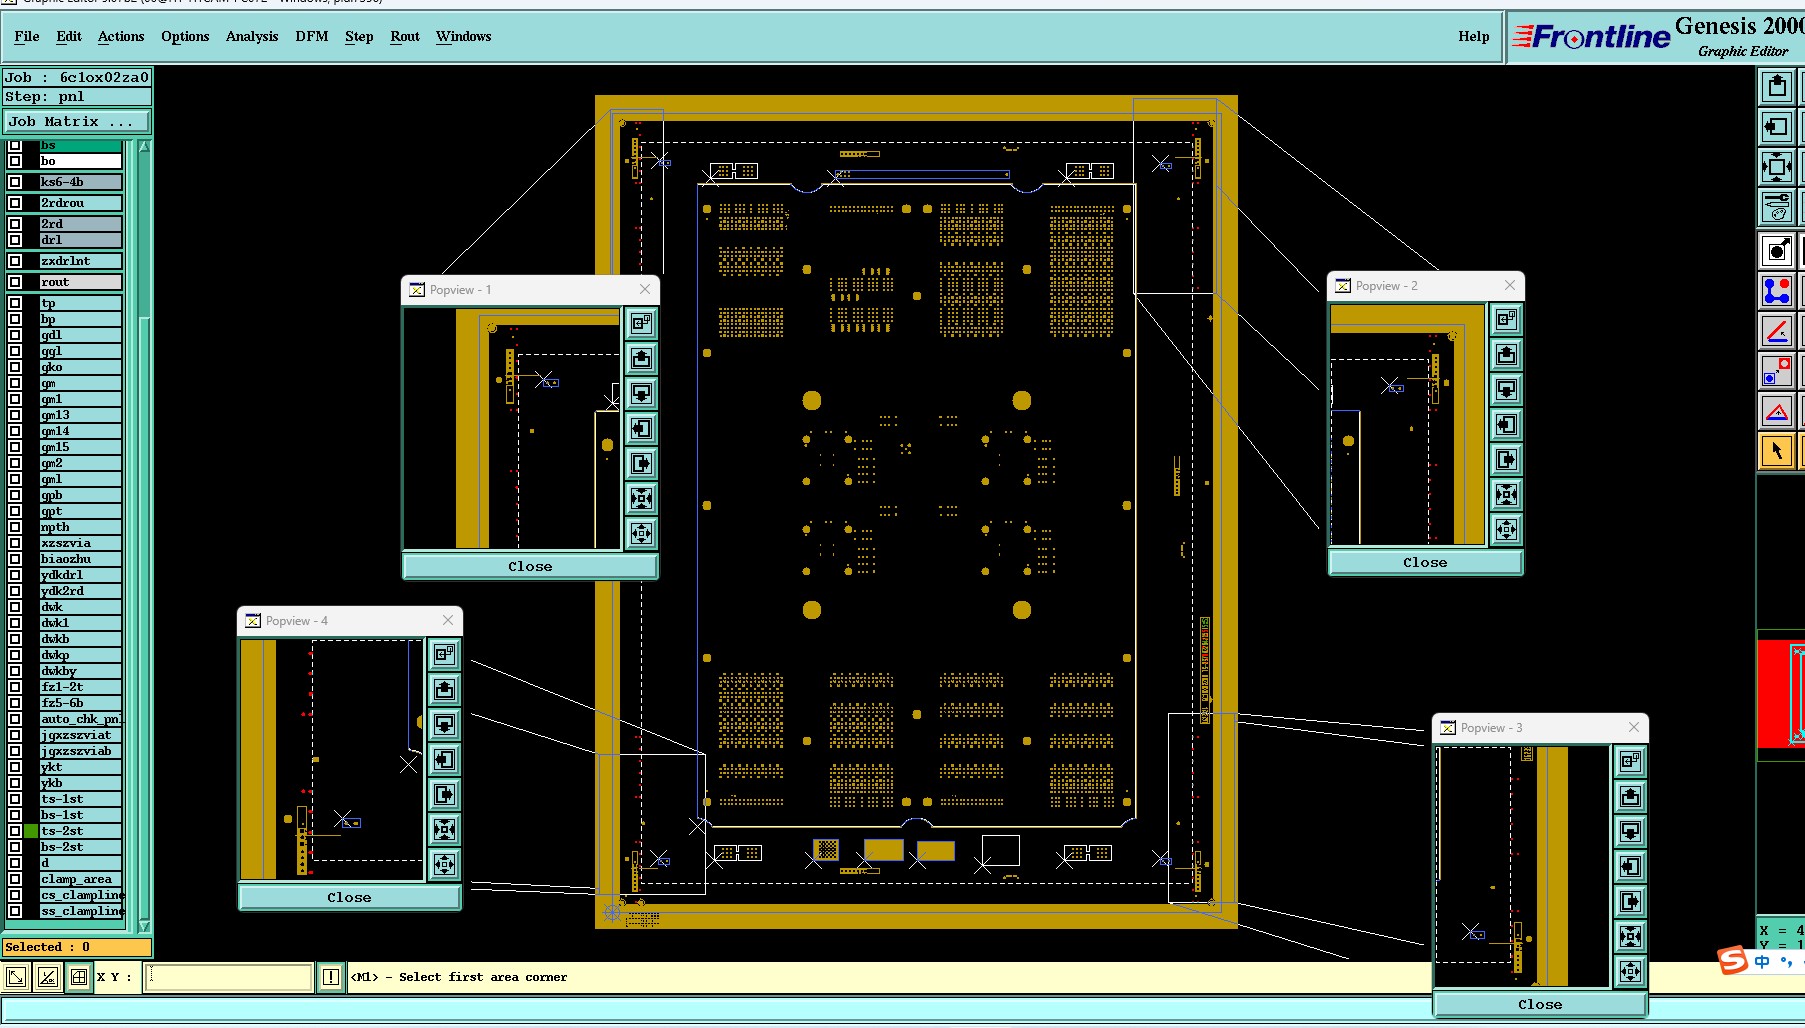
Task: Pan right in Popview 4
Action: coord(445,794)
